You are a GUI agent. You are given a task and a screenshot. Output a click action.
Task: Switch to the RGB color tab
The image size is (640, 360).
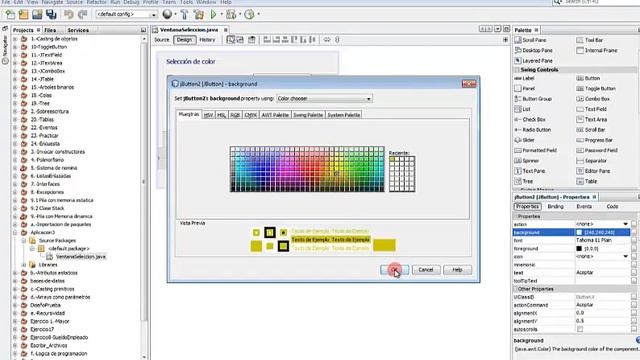[x=235, y=115]
